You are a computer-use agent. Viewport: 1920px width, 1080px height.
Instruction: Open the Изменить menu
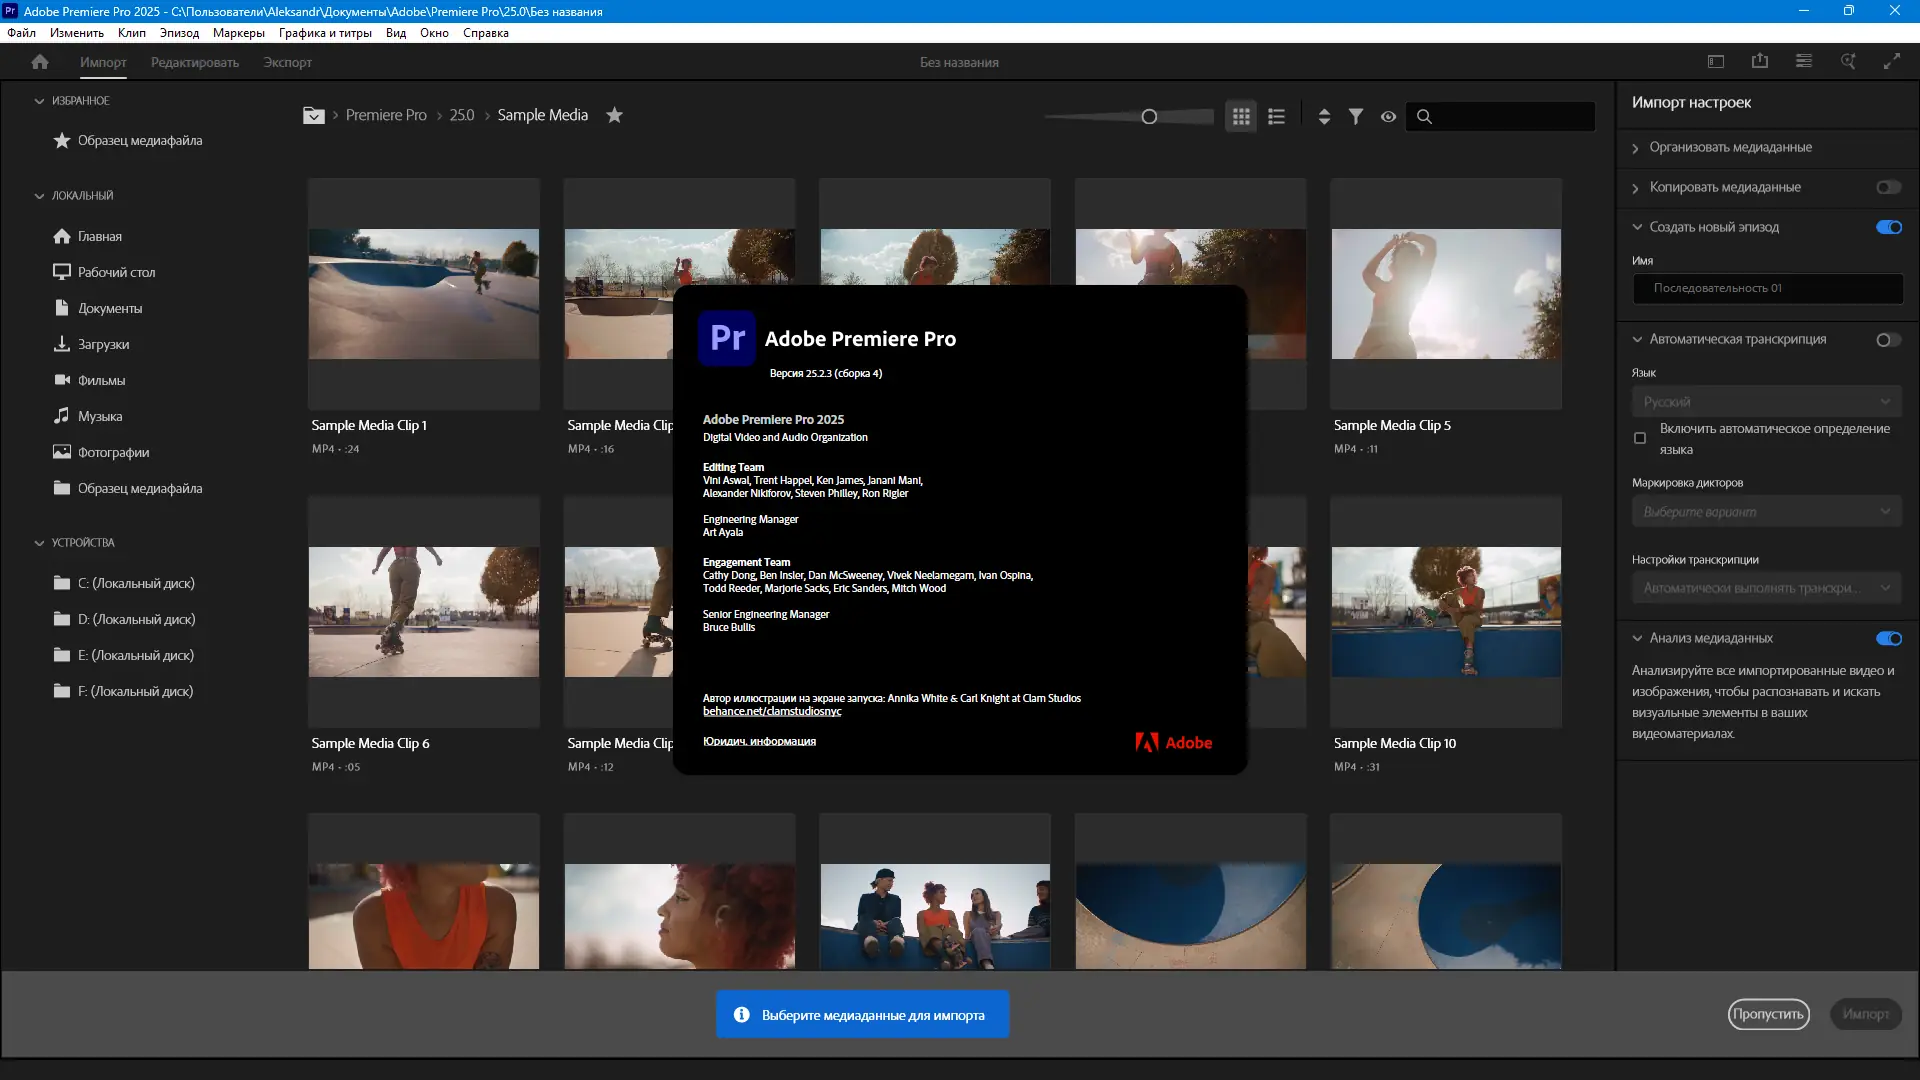77,33
